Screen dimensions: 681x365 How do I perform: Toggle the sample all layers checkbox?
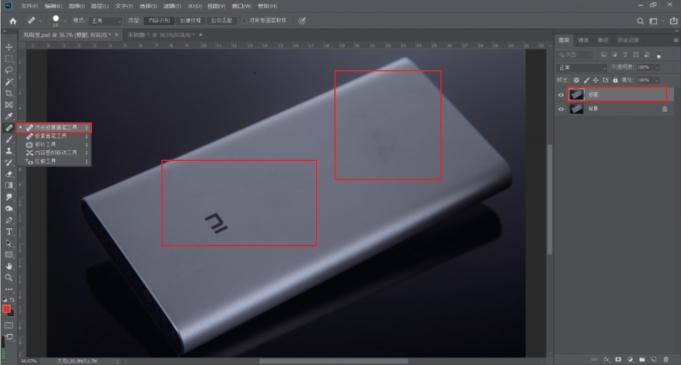point(244,20)
